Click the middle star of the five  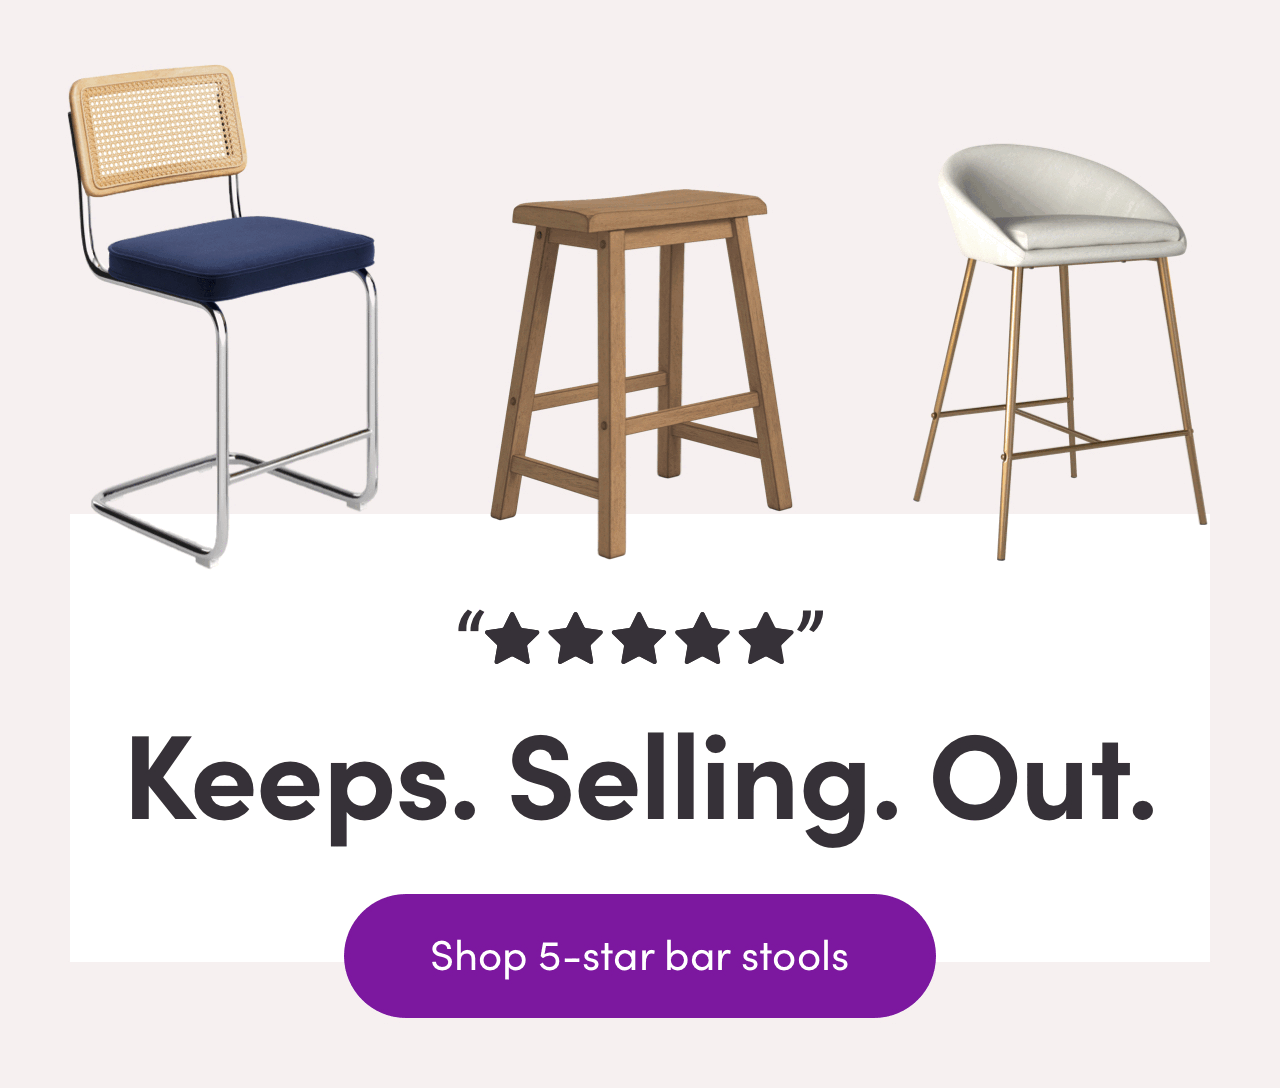tap(639, 640)
